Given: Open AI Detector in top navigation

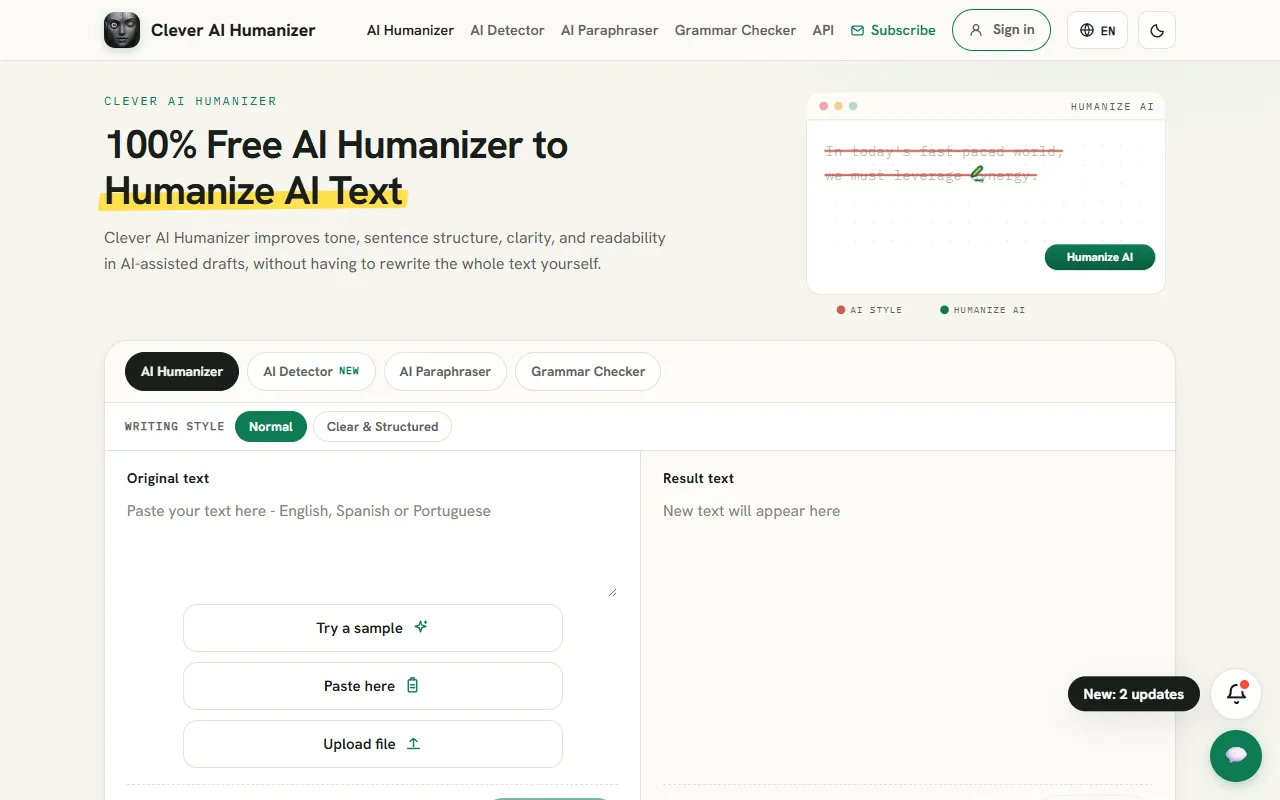Looking at the screenshot, I should point(507,30).
